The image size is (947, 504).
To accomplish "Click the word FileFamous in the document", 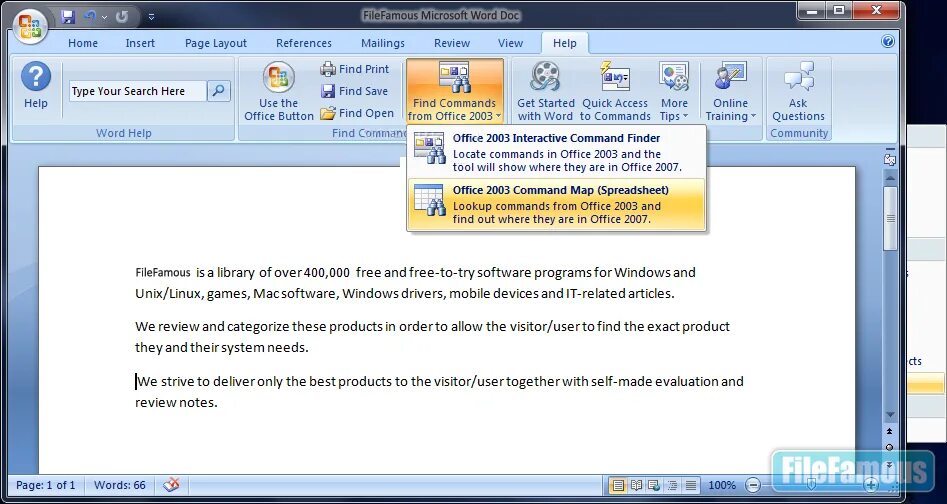I will 162,272.
